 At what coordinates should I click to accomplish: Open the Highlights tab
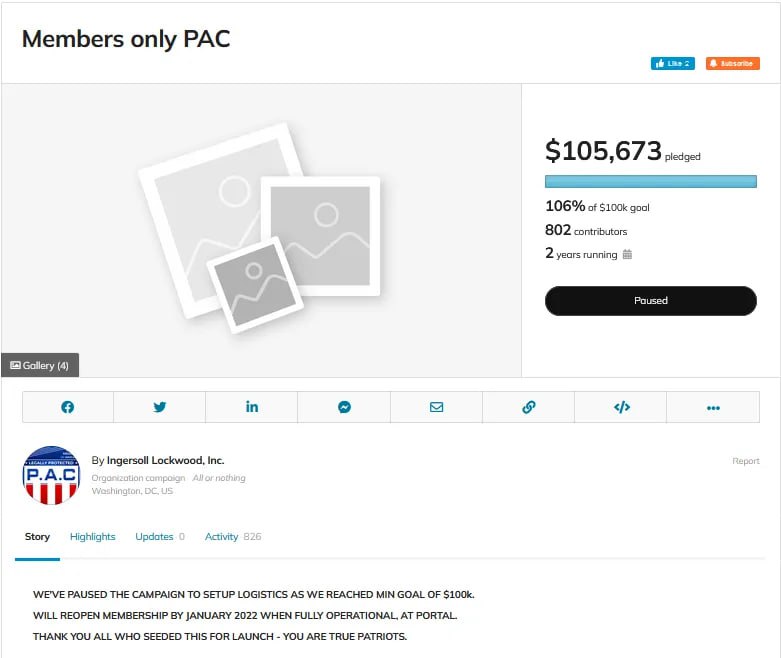pyautogui.click(x=93, y=537)
